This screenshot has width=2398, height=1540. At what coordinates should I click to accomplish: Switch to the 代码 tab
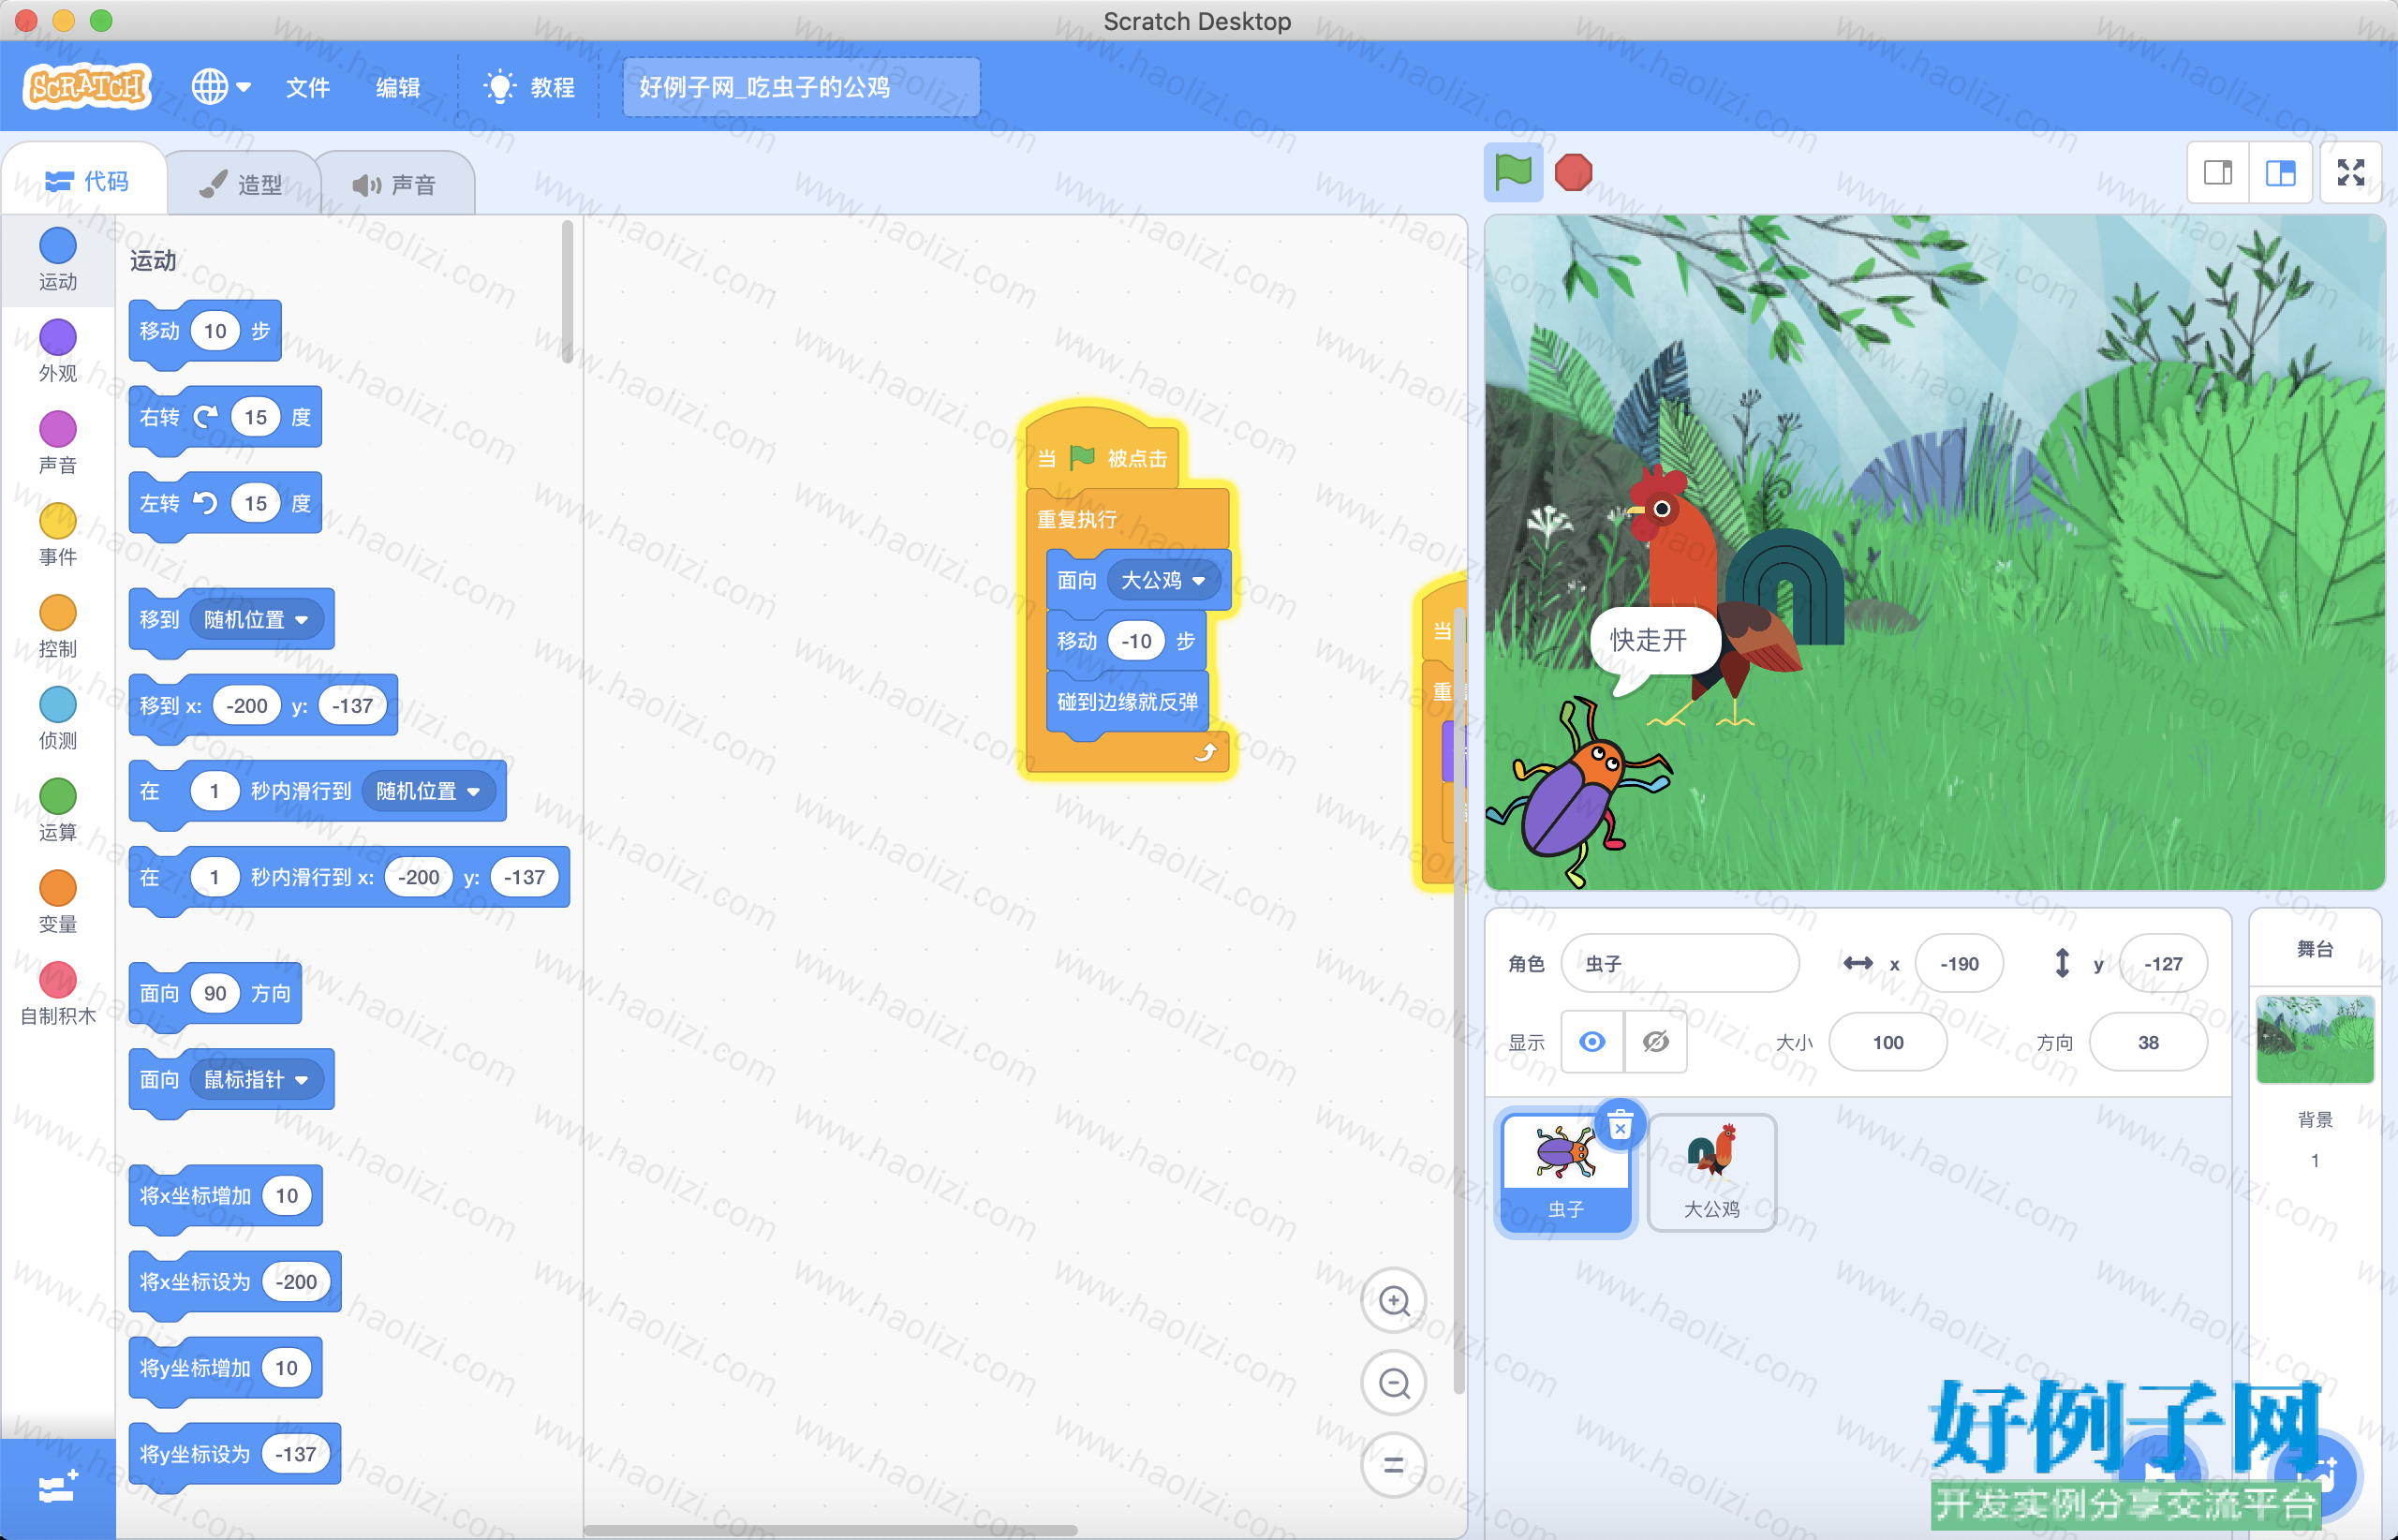coord(86,181)
